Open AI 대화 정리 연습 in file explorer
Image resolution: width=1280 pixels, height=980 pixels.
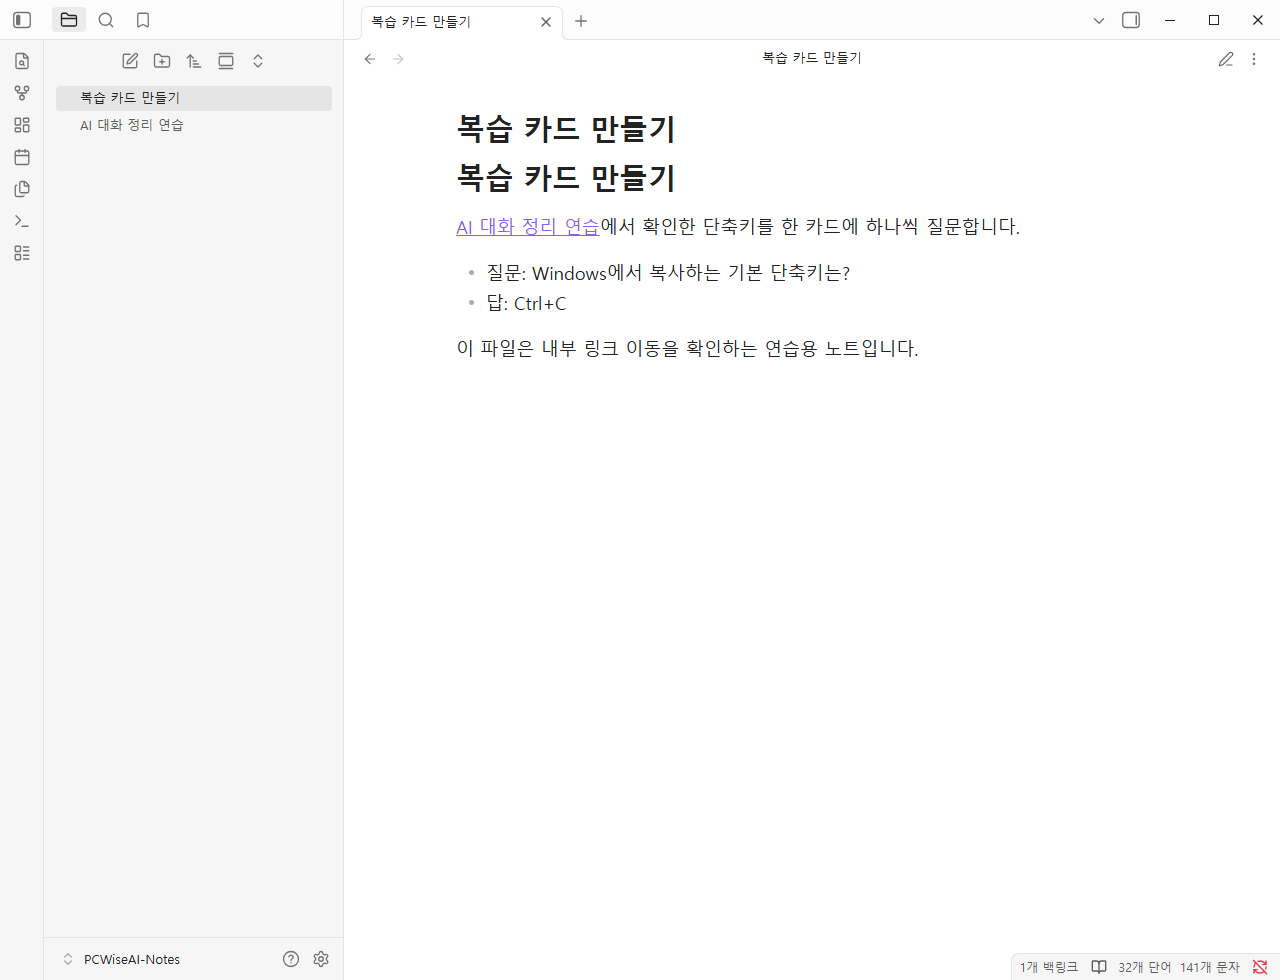[x=194, y=125]
